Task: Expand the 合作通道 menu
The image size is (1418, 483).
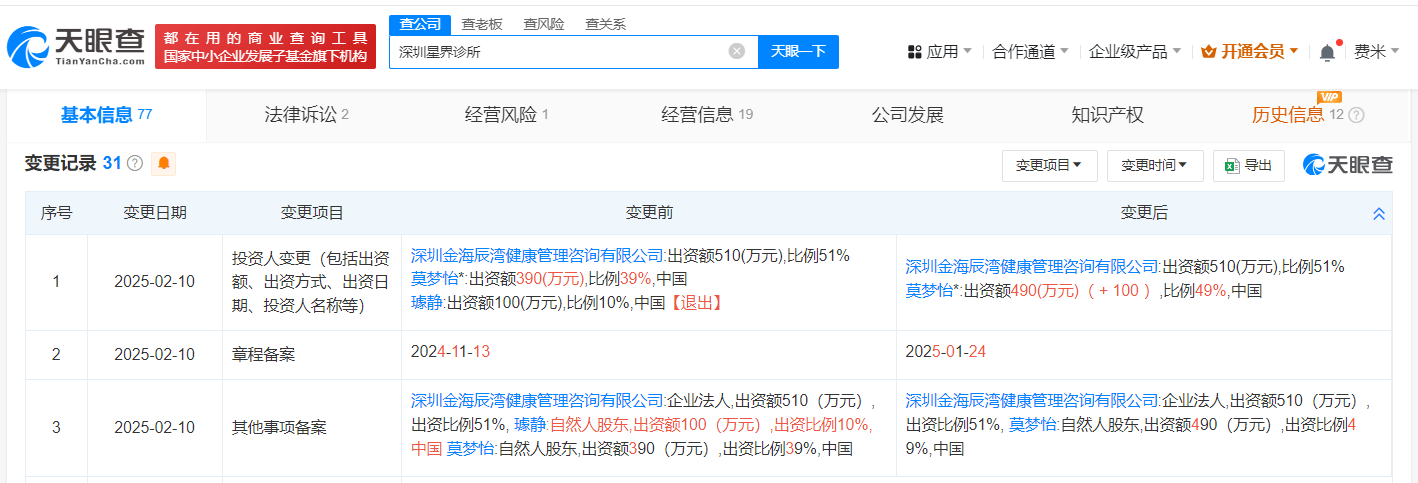Action: [x=1030, y=51]
